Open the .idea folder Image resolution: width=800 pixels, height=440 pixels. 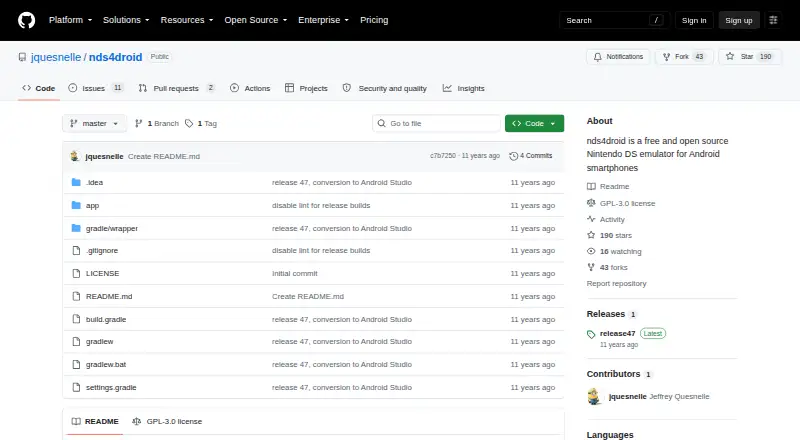coord(94,182)
